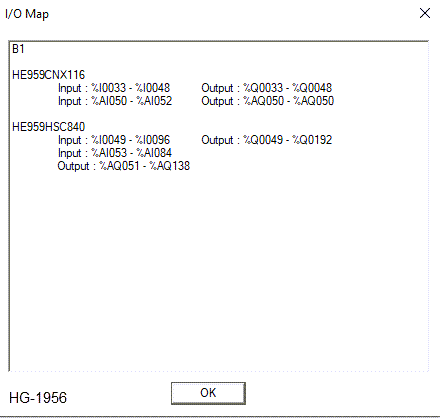Viewport: 440px width, 418px height.
Task: Click the %AQ138 ending analog output address
Action: click(170, 166)
